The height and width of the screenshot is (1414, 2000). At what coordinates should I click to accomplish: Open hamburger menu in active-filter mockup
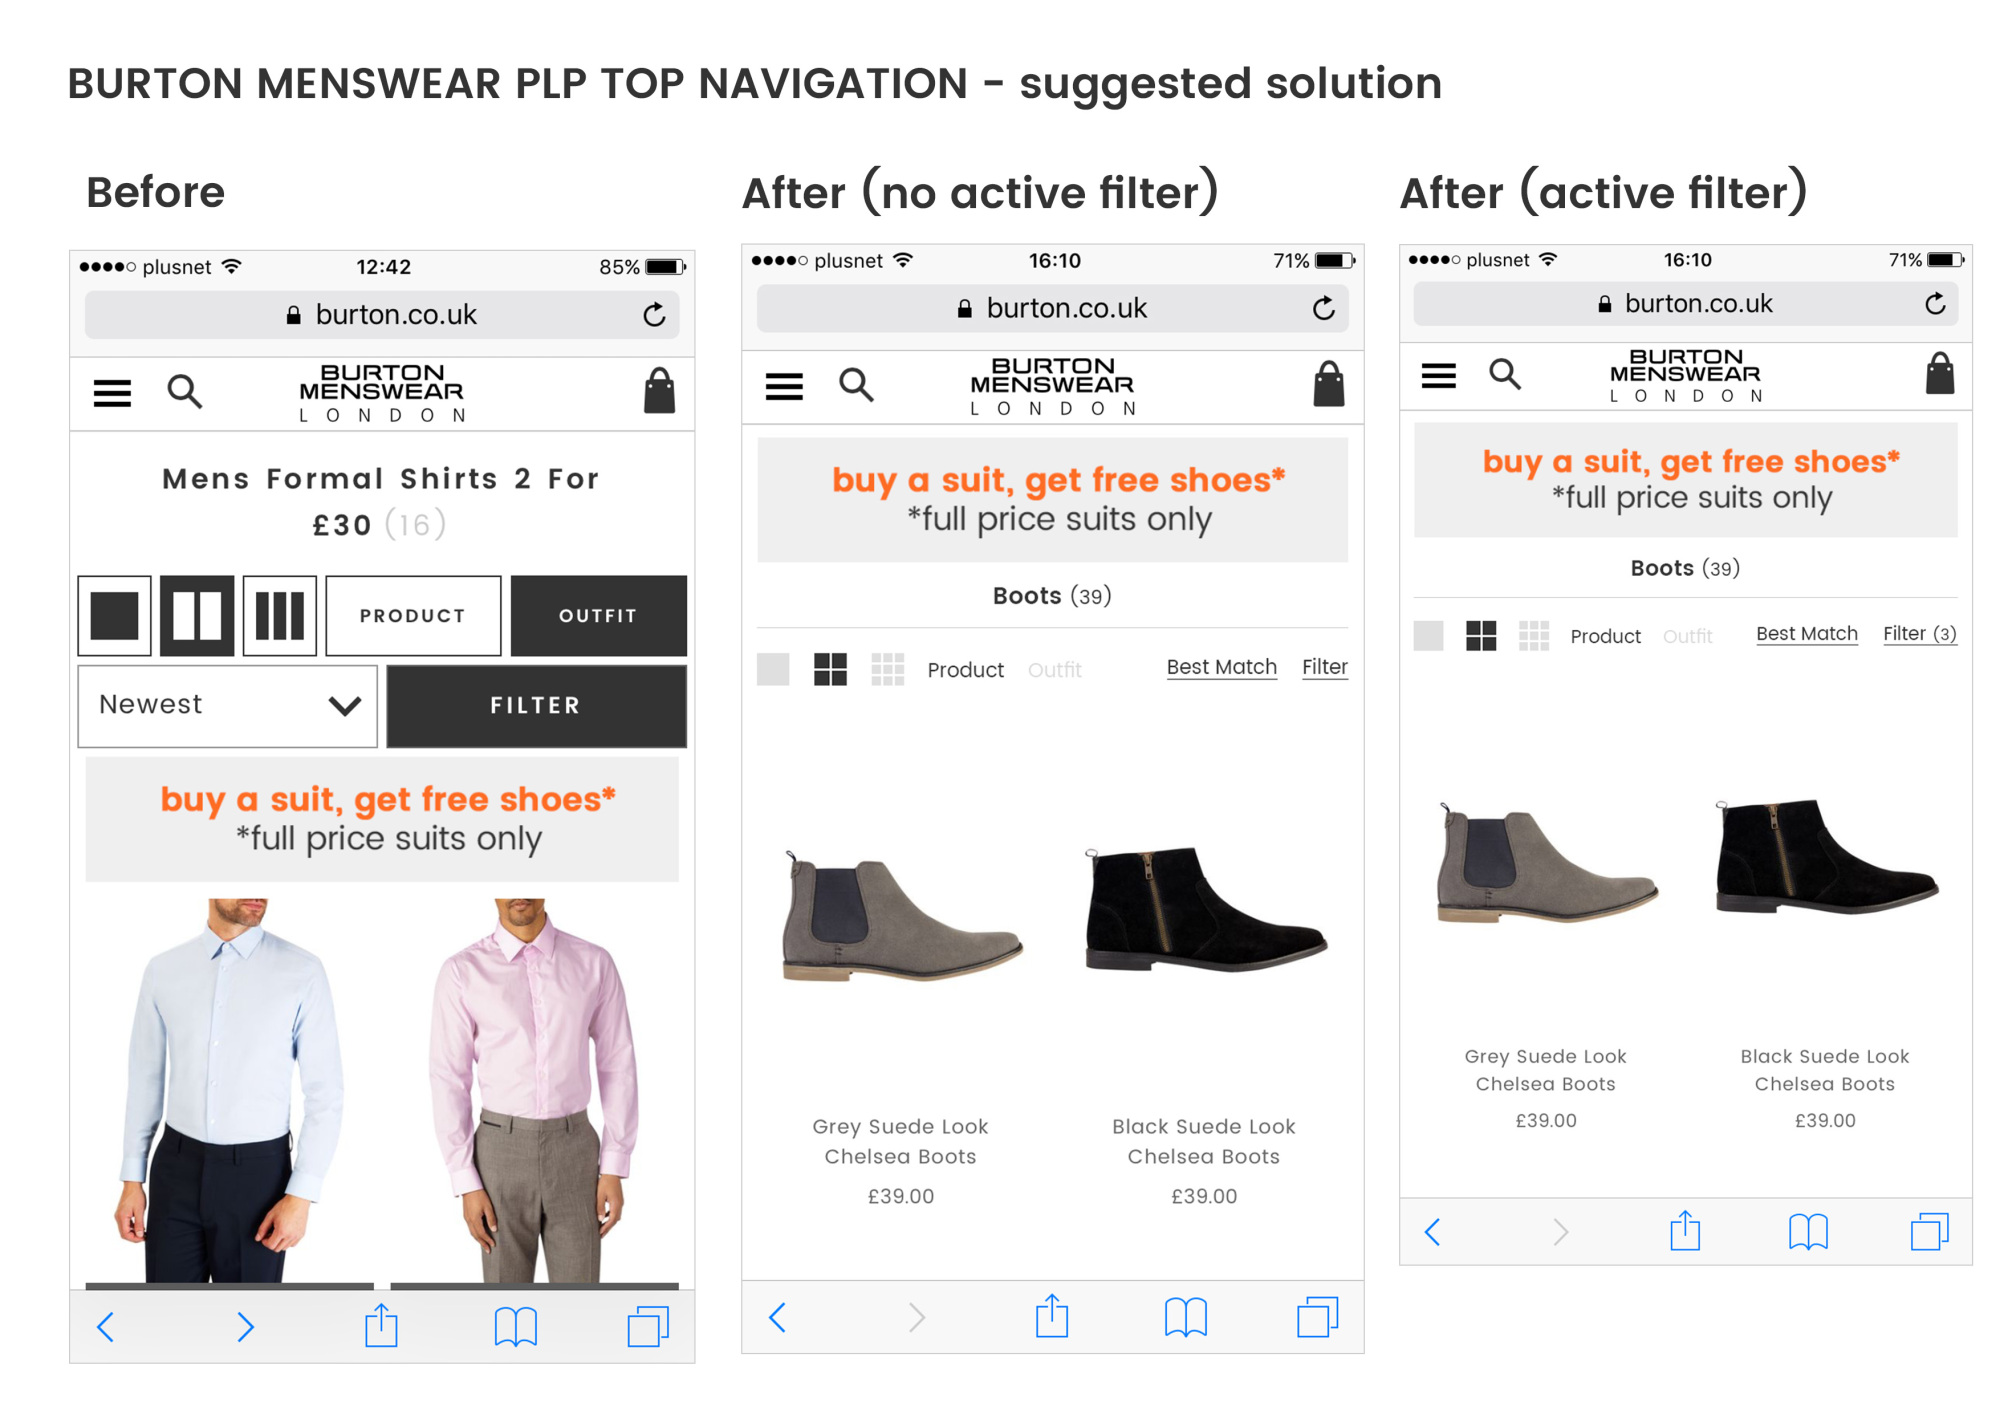[x=1439, y=376]
